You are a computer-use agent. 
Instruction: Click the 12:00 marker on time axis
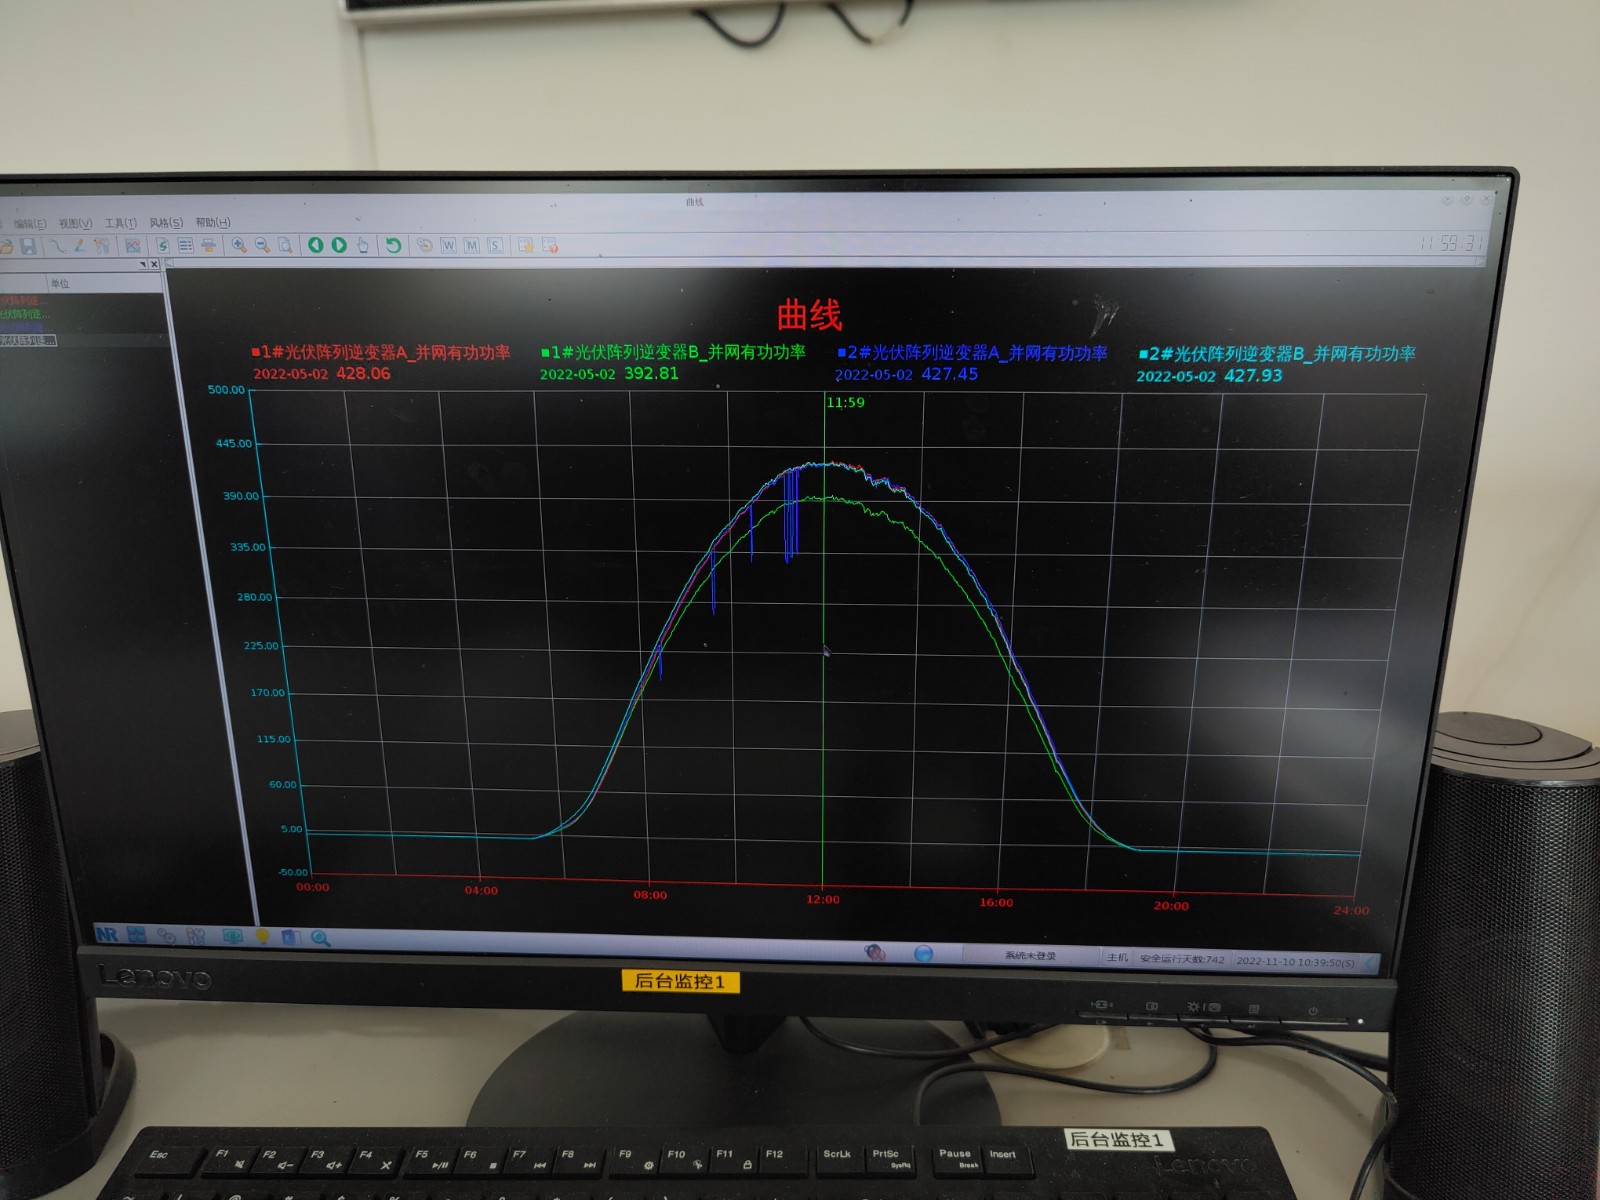pyautogui.click(x=823, y=900)
